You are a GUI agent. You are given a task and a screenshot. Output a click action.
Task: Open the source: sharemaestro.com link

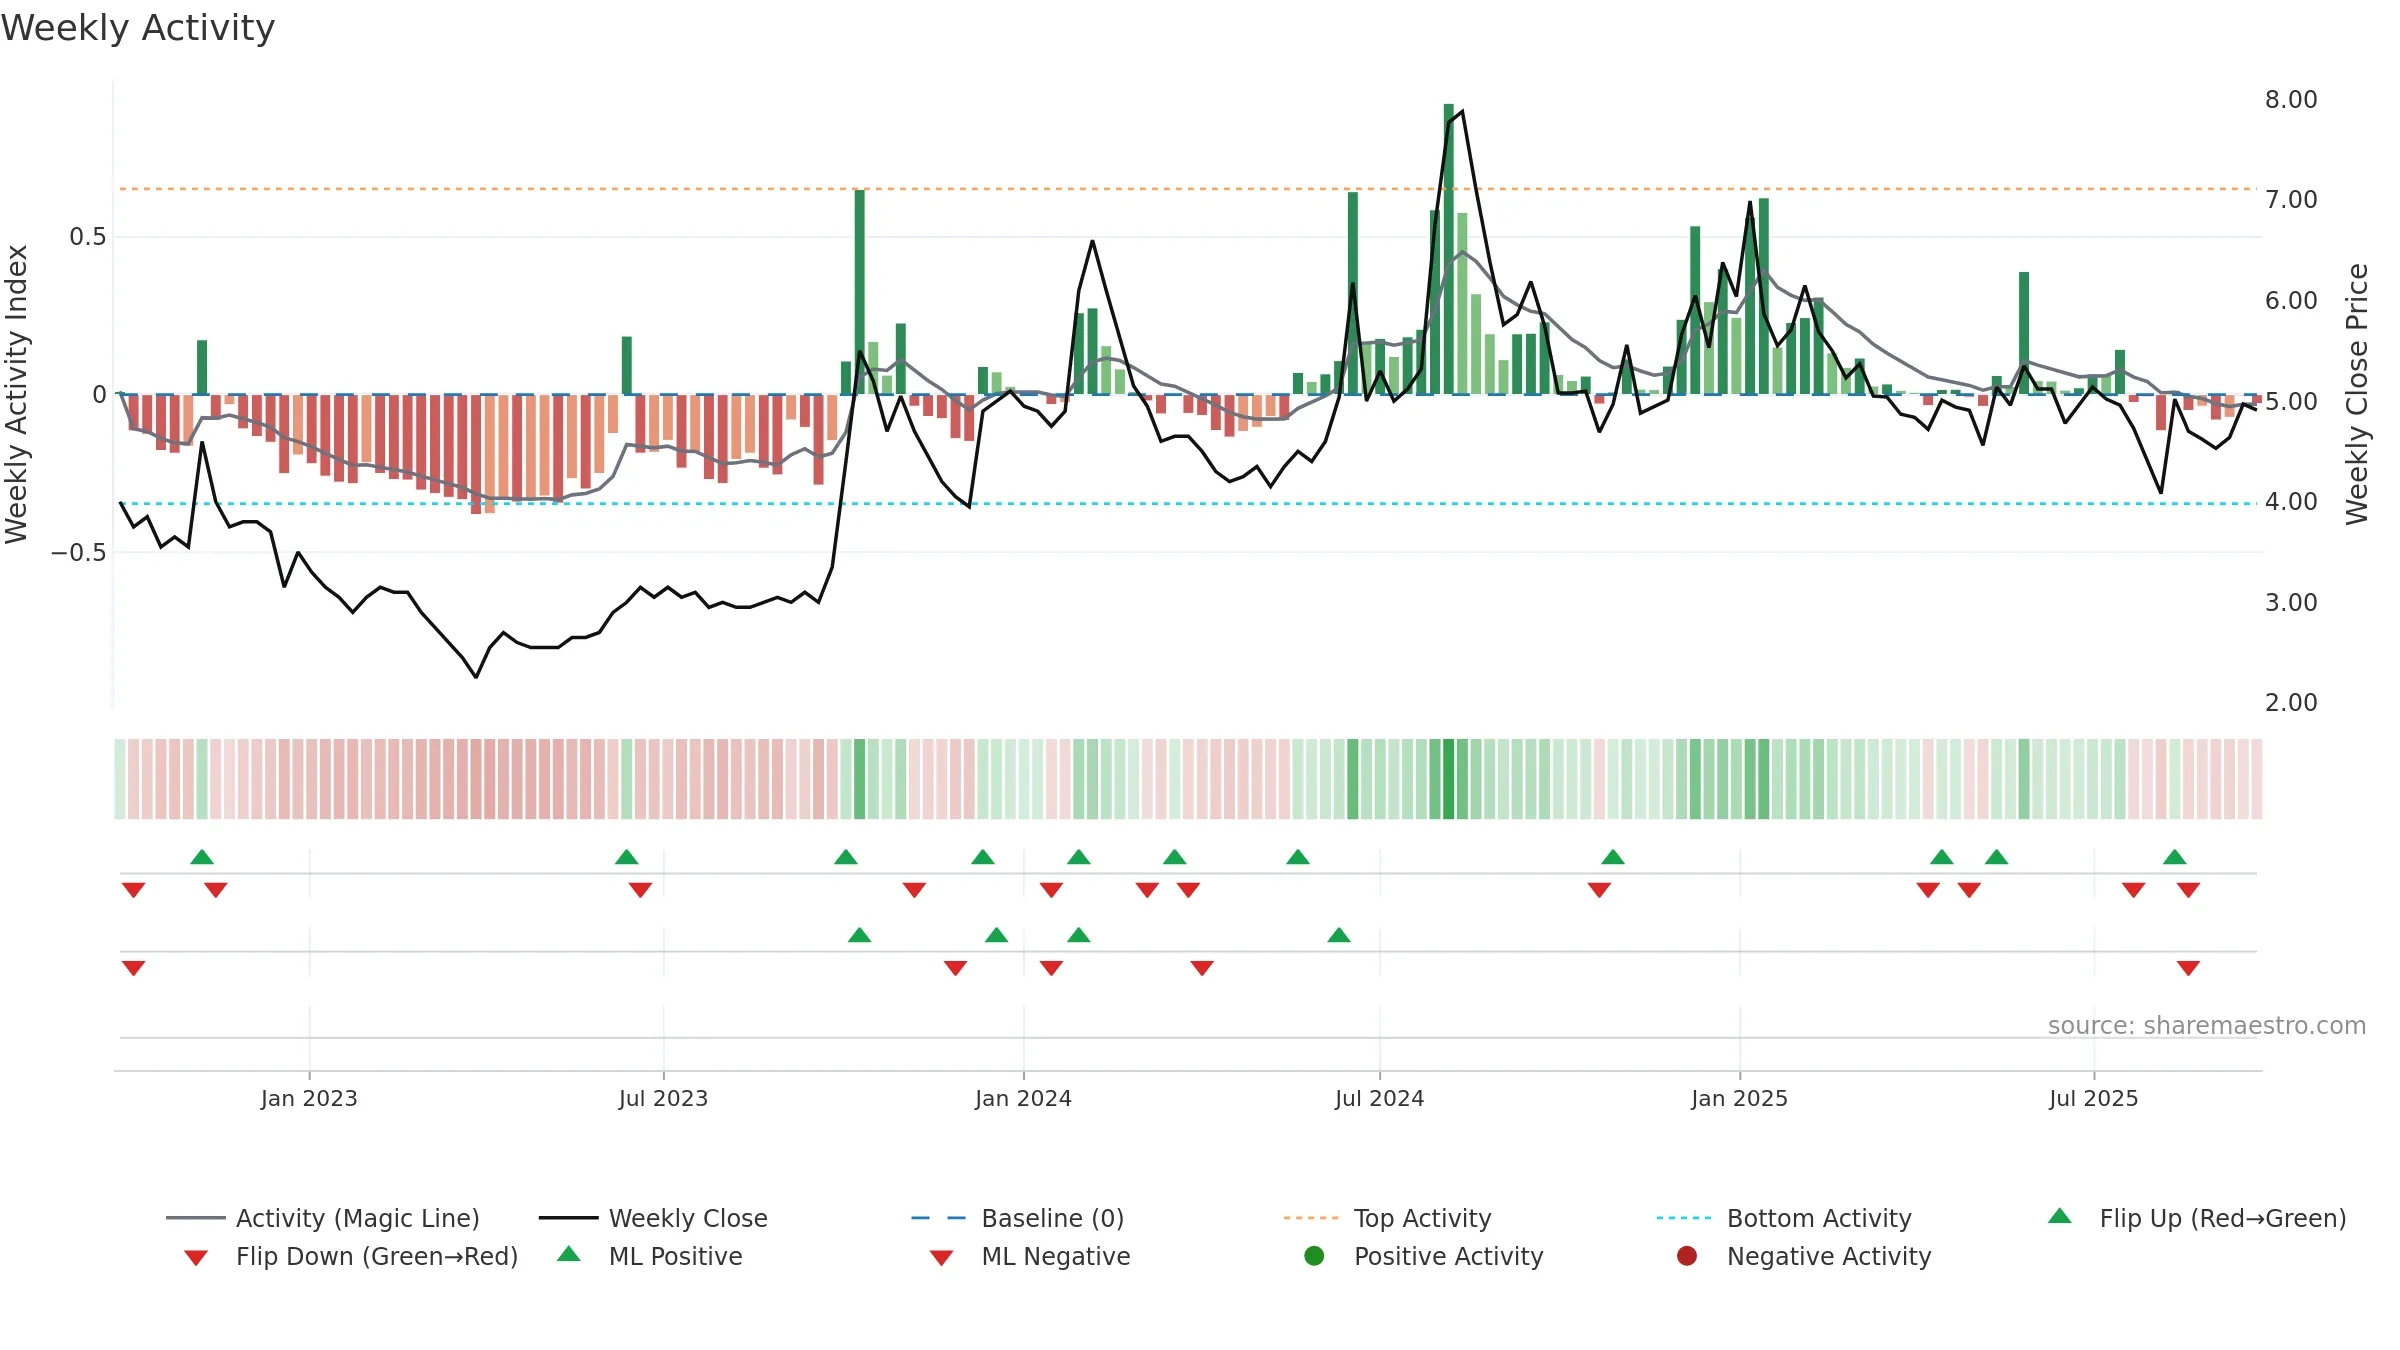tap(2206, 1026)
